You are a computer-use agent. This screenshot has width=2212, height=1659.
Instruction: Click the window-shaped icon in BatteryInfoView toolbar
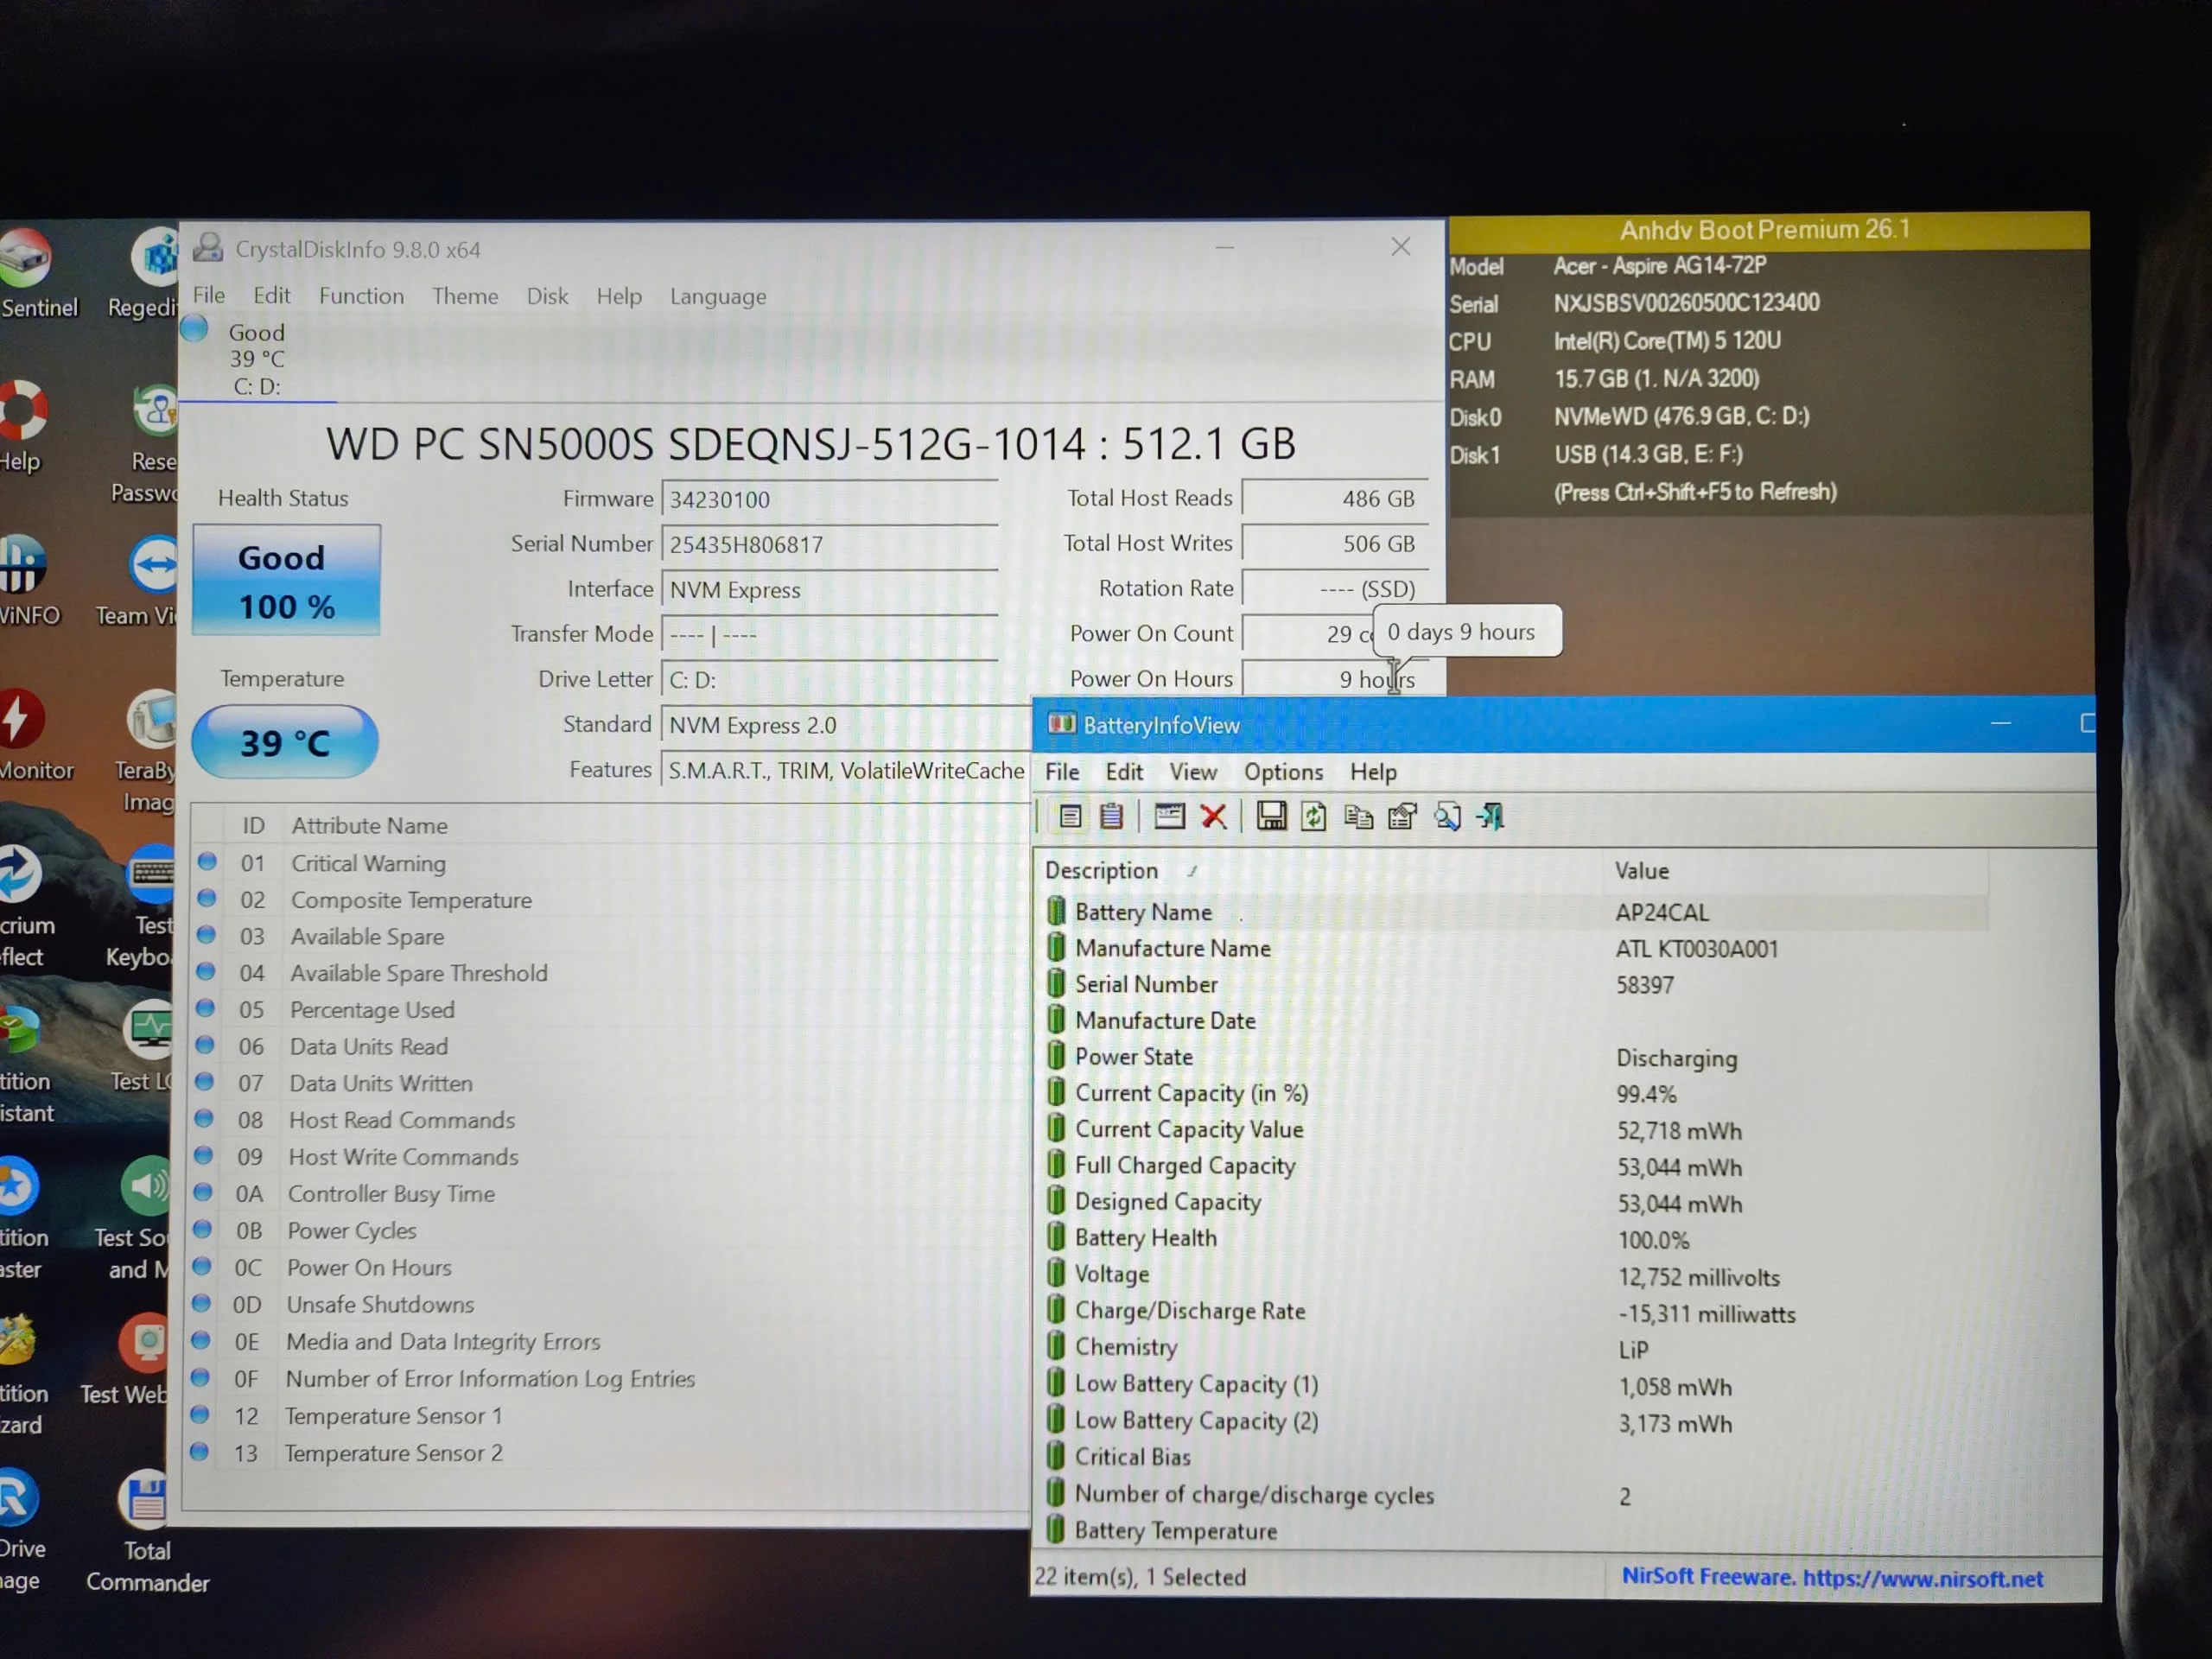click(1169, 817)
